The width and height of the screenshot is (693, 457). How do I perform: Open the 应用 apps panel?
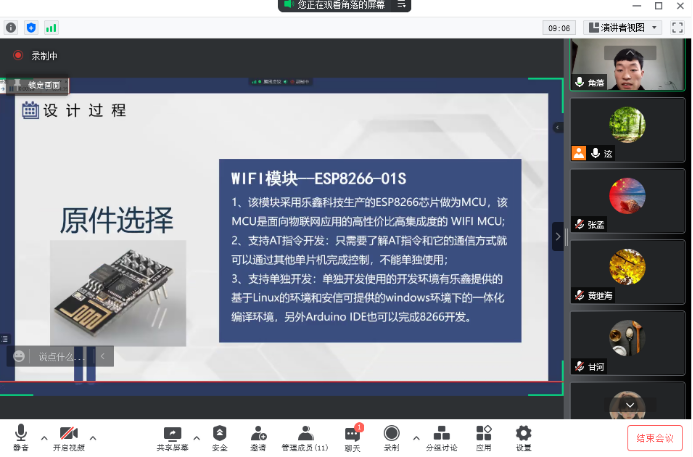click(484, 438)
